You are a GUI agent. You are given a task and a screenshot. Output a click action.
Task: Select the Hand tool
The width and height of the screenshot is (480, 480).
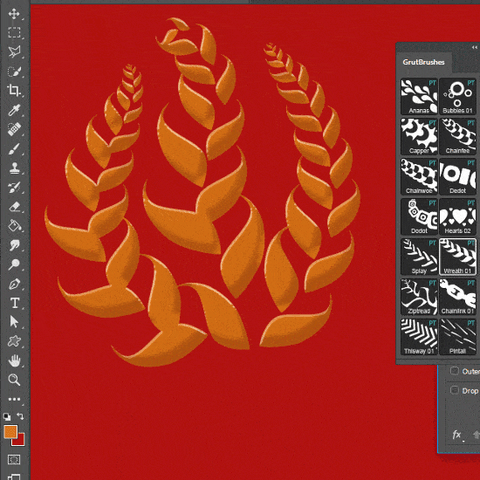(14, 360)
